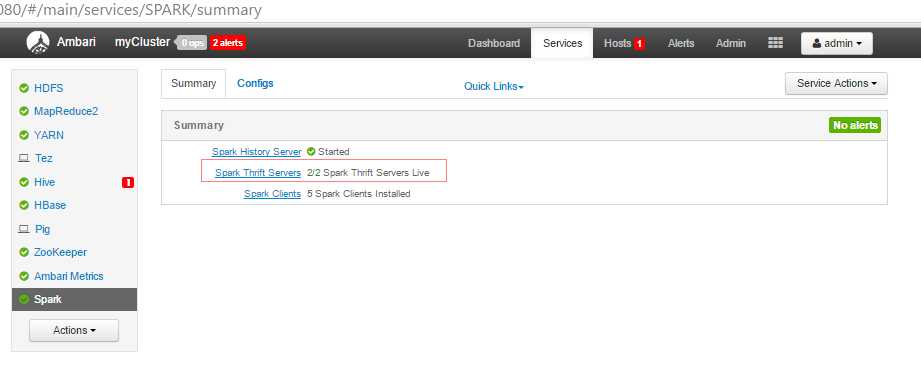Viewport: 921px width, 367px height.
Task: Click the green status icon beside MapReduce2
Action: 24,112
